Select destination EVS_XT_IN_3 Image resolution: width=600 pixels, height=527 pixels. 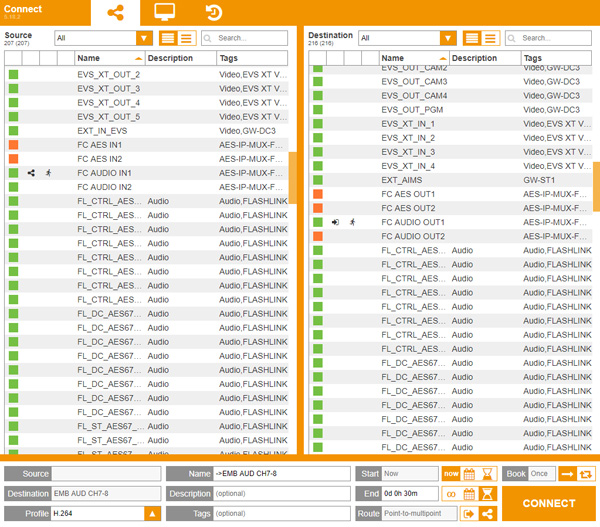[x=451, y=152]
